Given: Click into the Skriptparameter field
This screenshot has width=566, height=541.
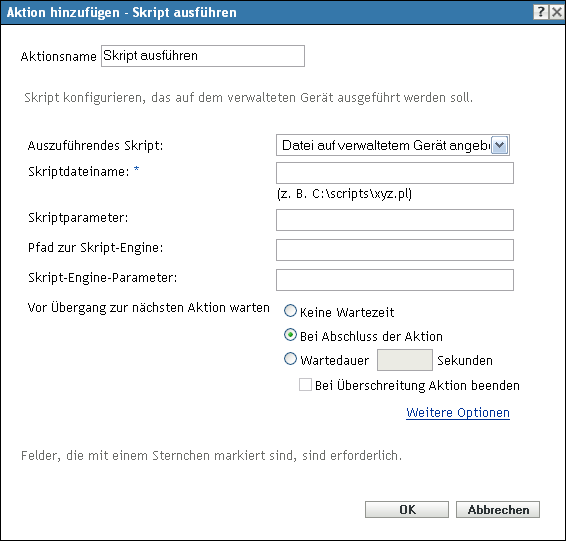Looking at the screenshot, I should (x=395, y=220).
